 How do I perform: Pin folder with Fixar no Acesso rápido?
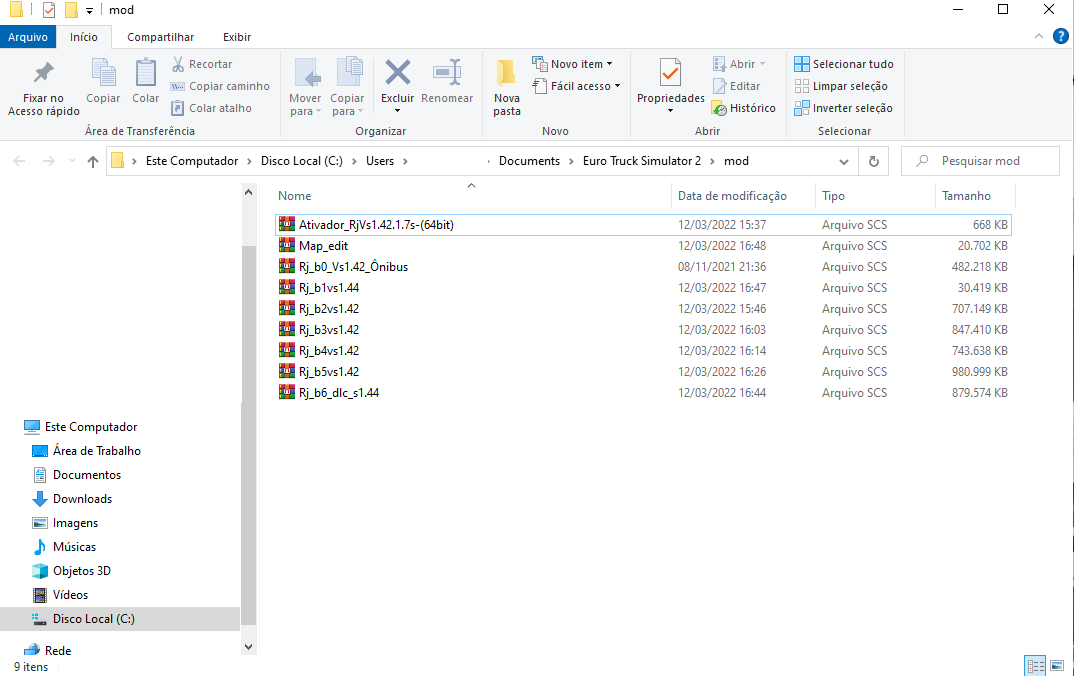(x=43, y=89)
